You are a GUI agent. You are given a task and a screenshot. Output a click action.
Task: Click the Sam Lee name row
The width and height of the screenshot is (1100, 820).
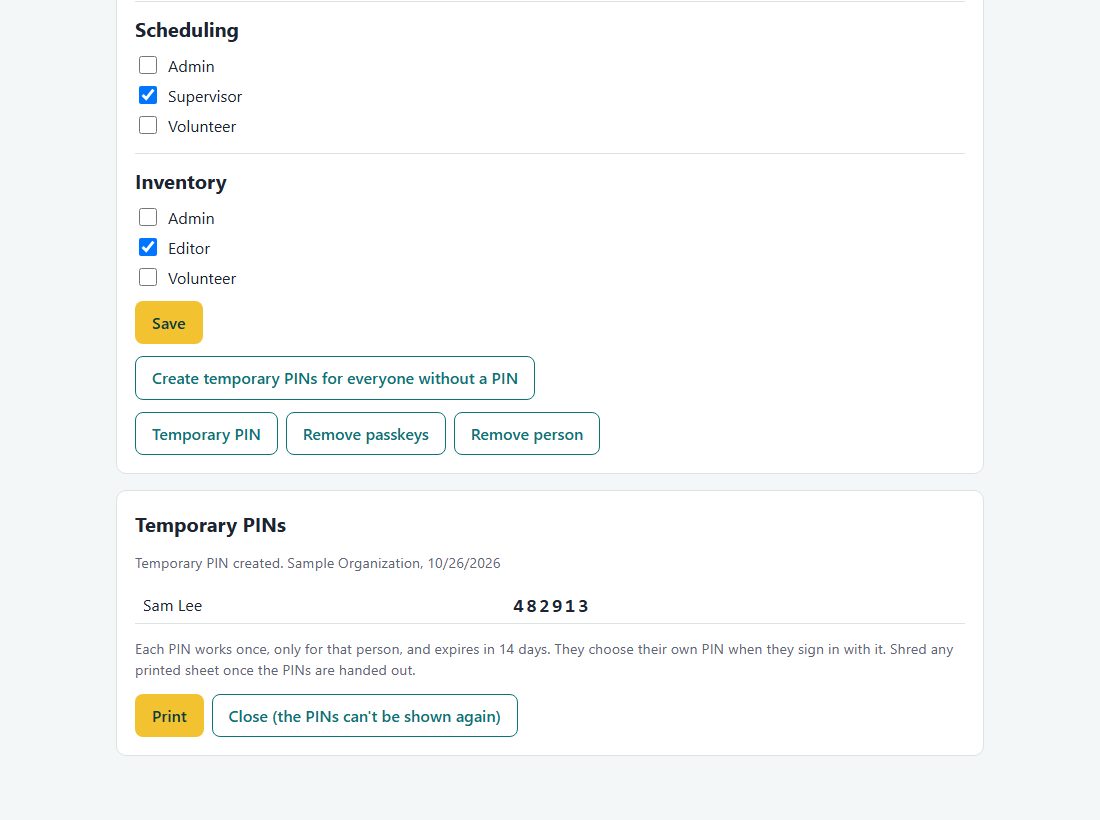[x=550, y=606]
